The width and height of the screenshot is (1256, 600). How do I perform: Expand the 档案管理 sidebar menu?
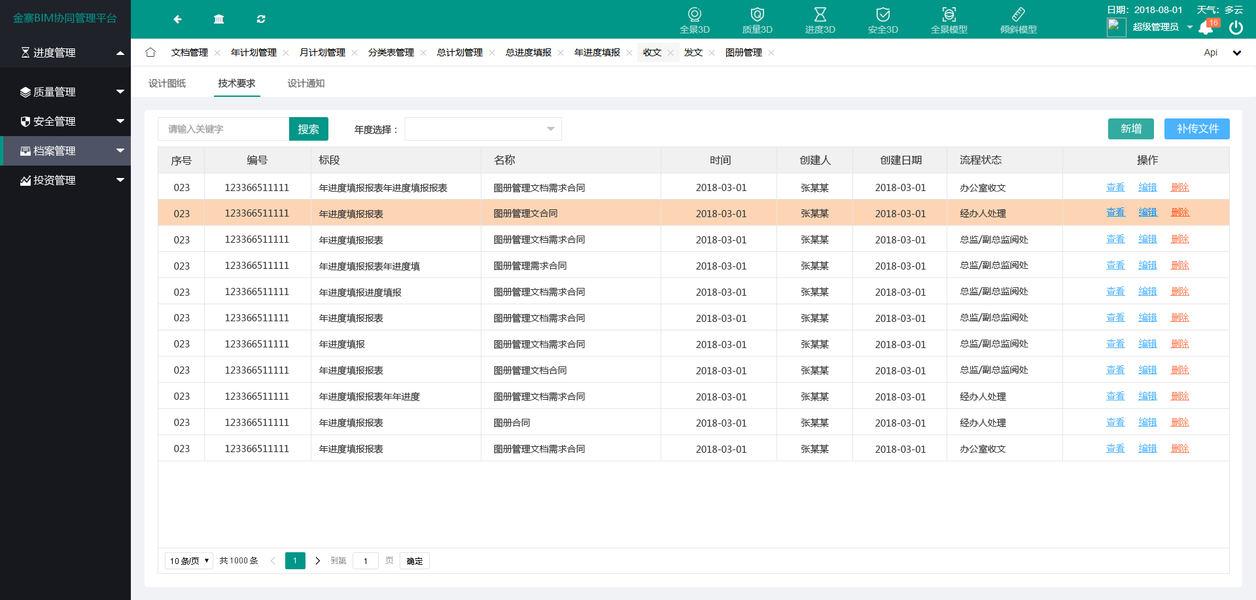point(65,151)
